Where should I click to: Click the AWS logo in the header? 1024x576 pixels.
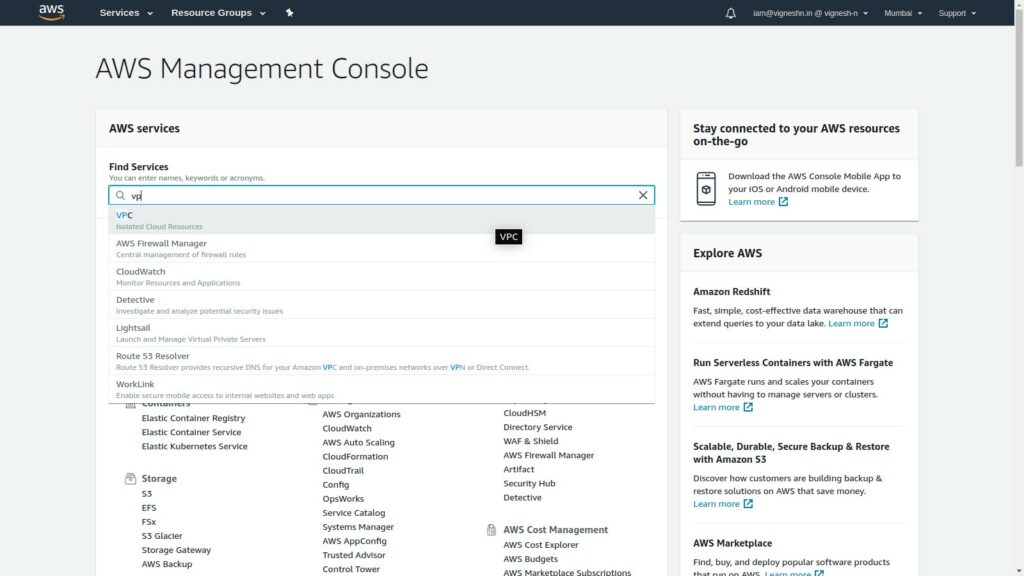pos(51,12)
